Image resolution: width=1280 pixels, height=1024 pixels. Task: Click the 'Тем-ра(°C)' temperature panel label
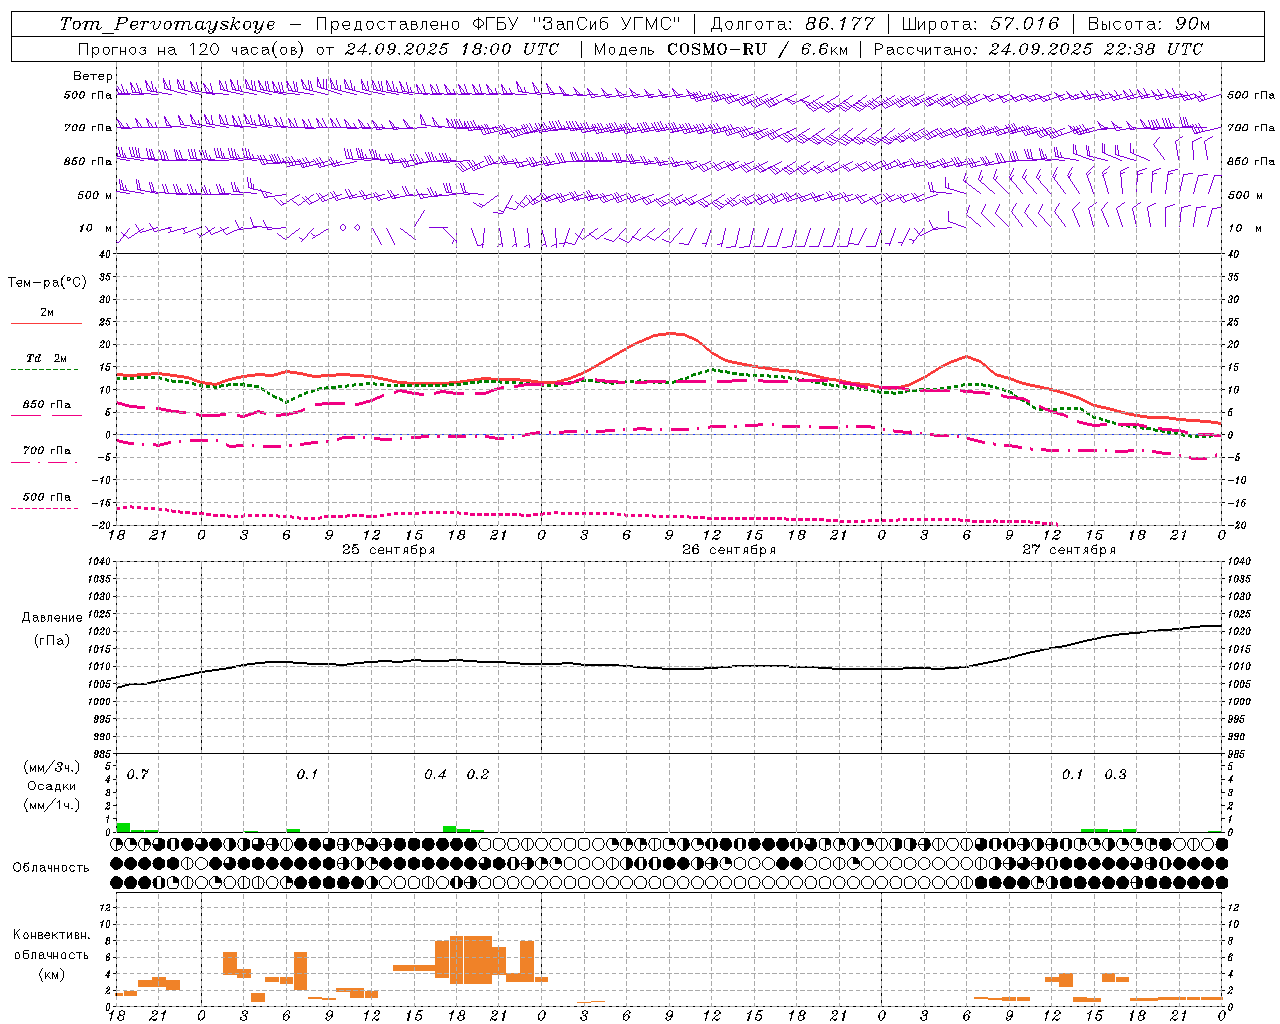tap(47, 283)
